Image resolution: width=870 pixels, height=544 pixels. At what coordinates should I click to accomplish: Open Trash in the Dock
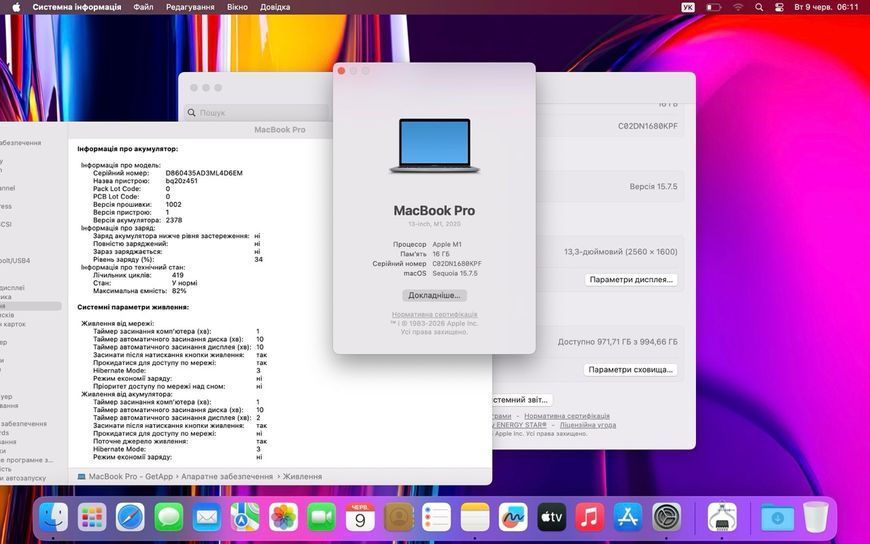pyautogui.click(x=816, y=517)
